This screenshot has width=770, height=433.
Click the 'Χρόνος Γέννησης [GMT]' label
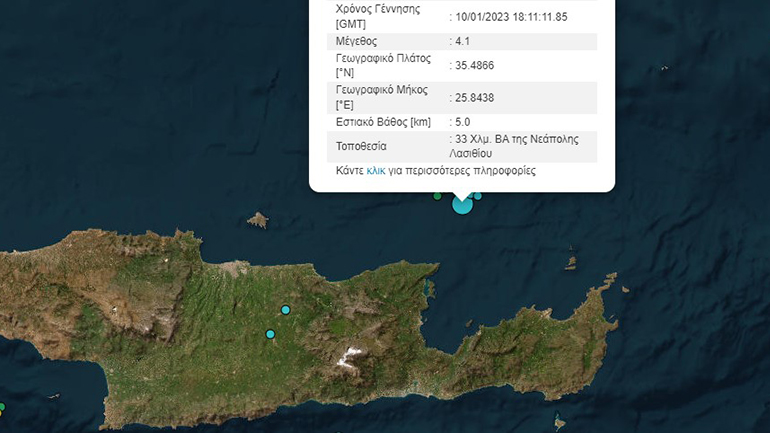[x=378, y=17]
